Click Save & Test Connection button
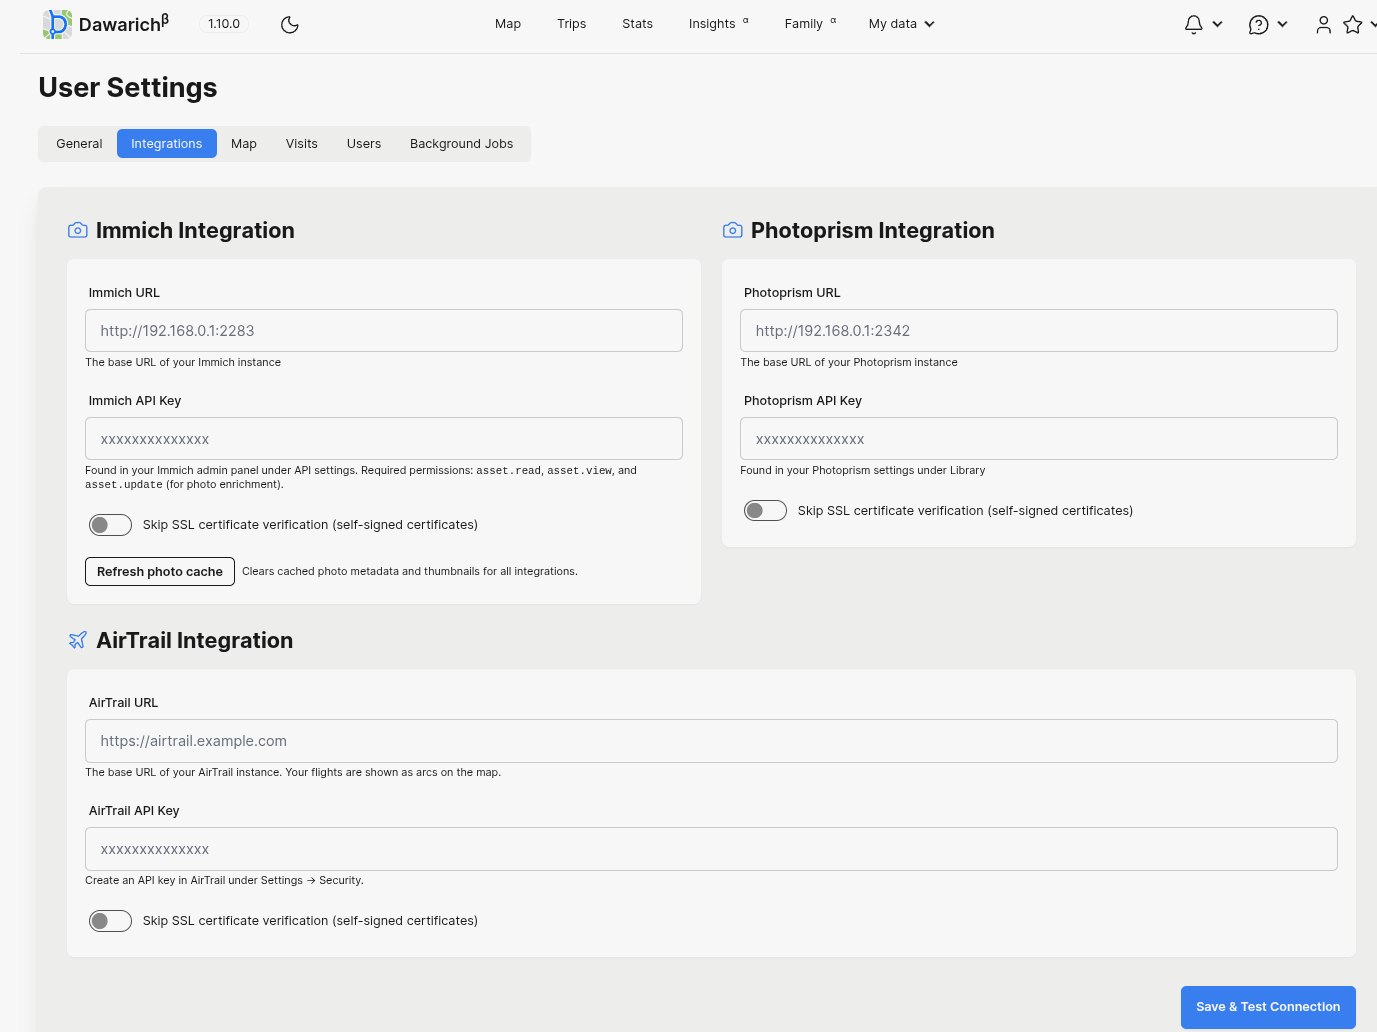The width and height of the screenshot is (1377, 1032). pyautogui.click(x=1268, y=1007)
